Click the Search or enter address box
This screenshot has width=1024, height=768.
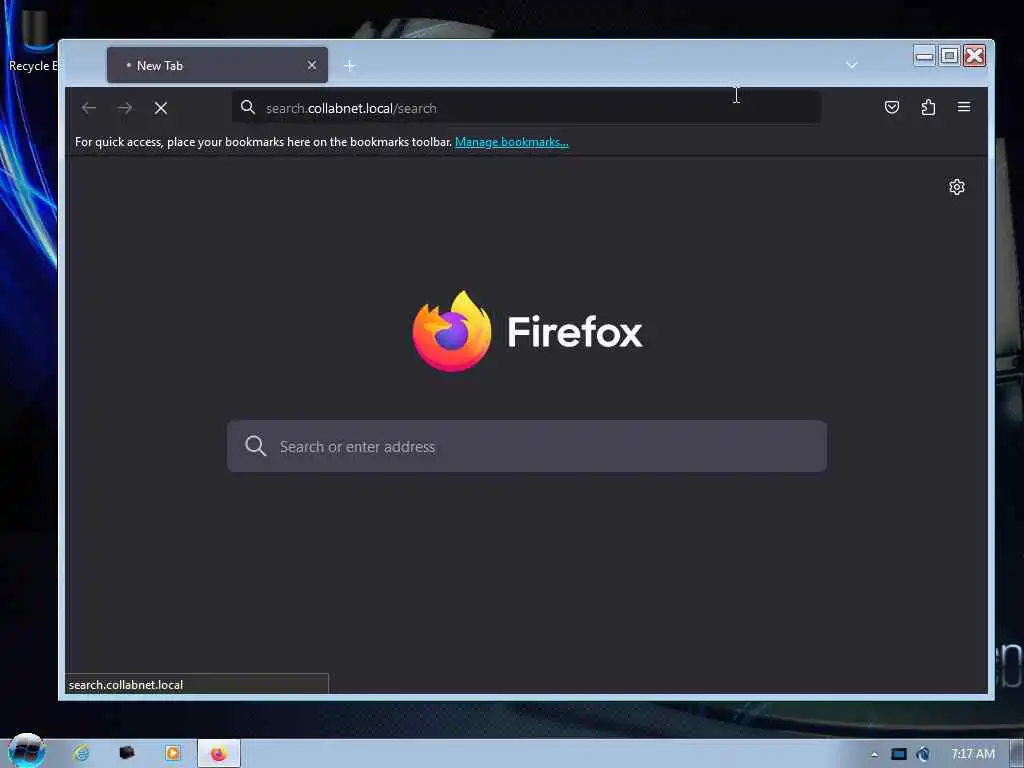(526, 446)
